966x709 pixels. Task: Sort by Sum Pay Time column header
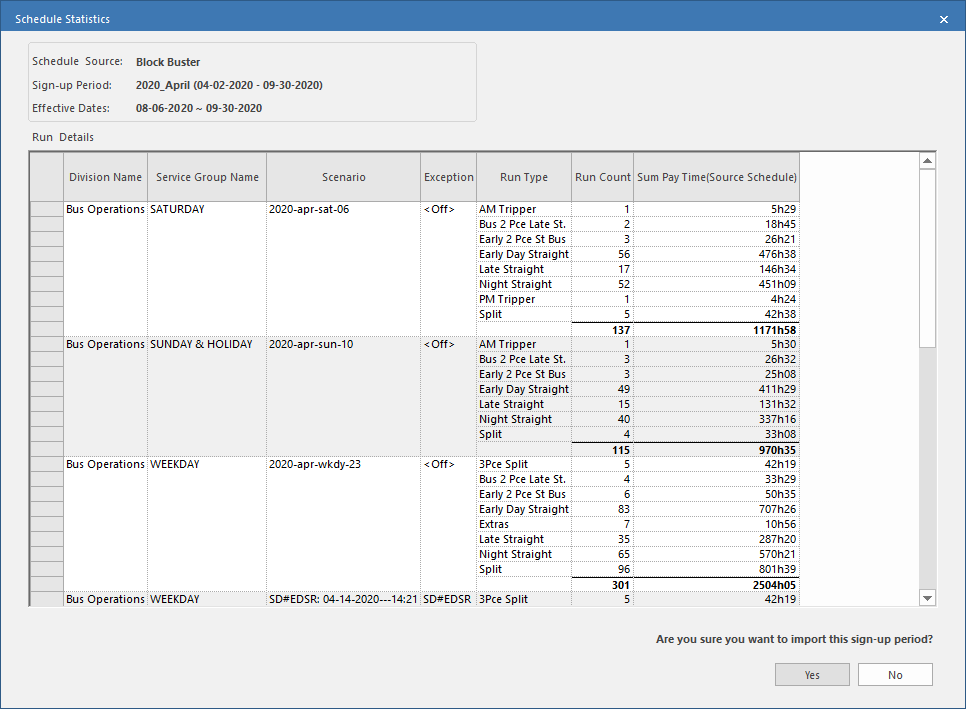715,176
